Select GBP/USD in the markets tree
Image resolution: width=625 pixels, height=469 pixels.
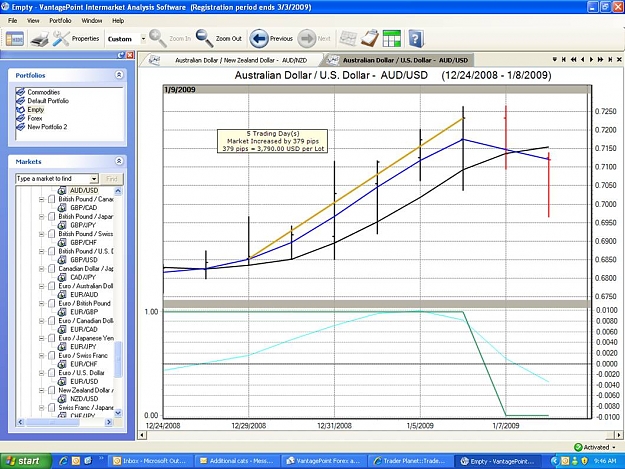(84, 260)
